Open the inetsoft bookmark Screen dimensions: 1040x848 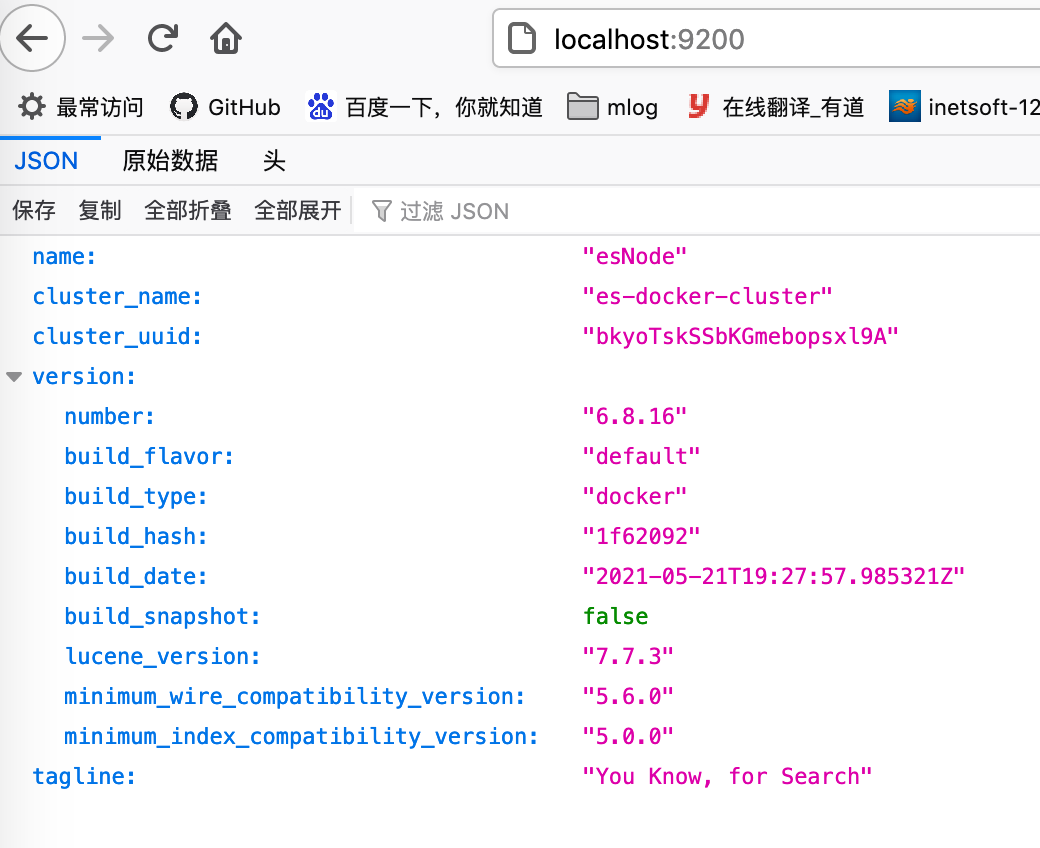[964, 107]
